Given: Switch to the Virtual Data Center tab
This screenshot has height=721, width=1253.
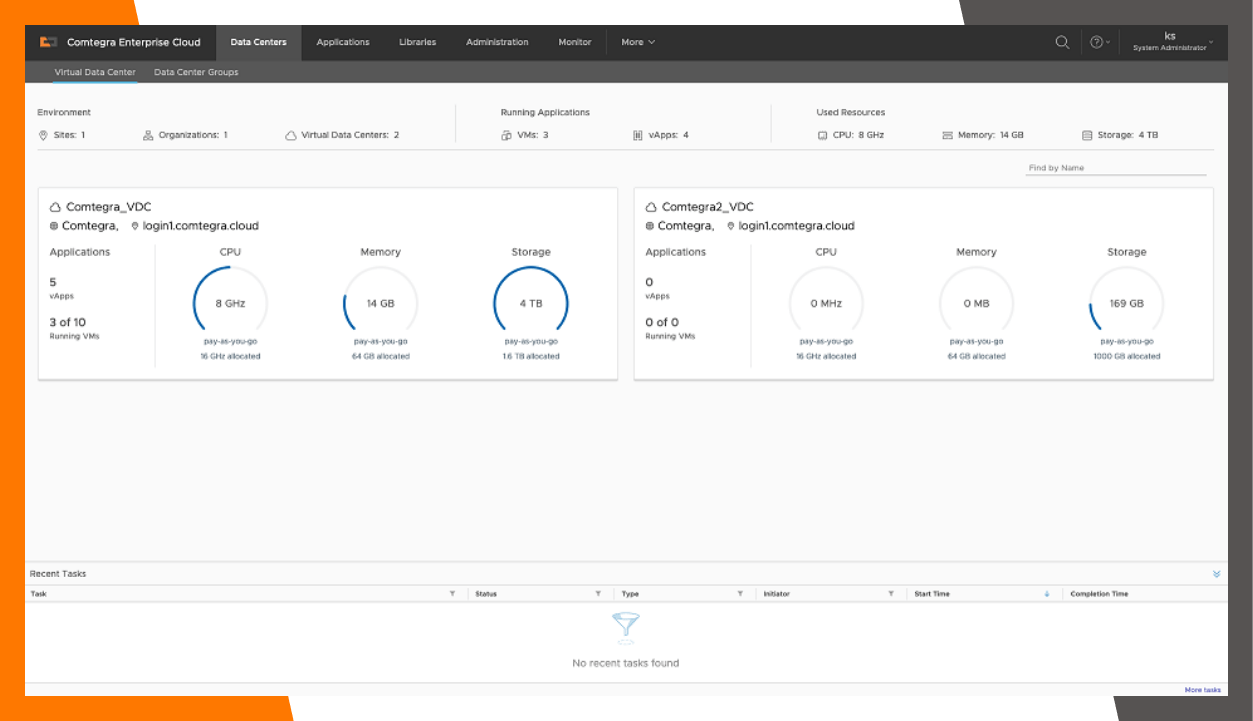Looking at the screenshot, I should (95, 72).
